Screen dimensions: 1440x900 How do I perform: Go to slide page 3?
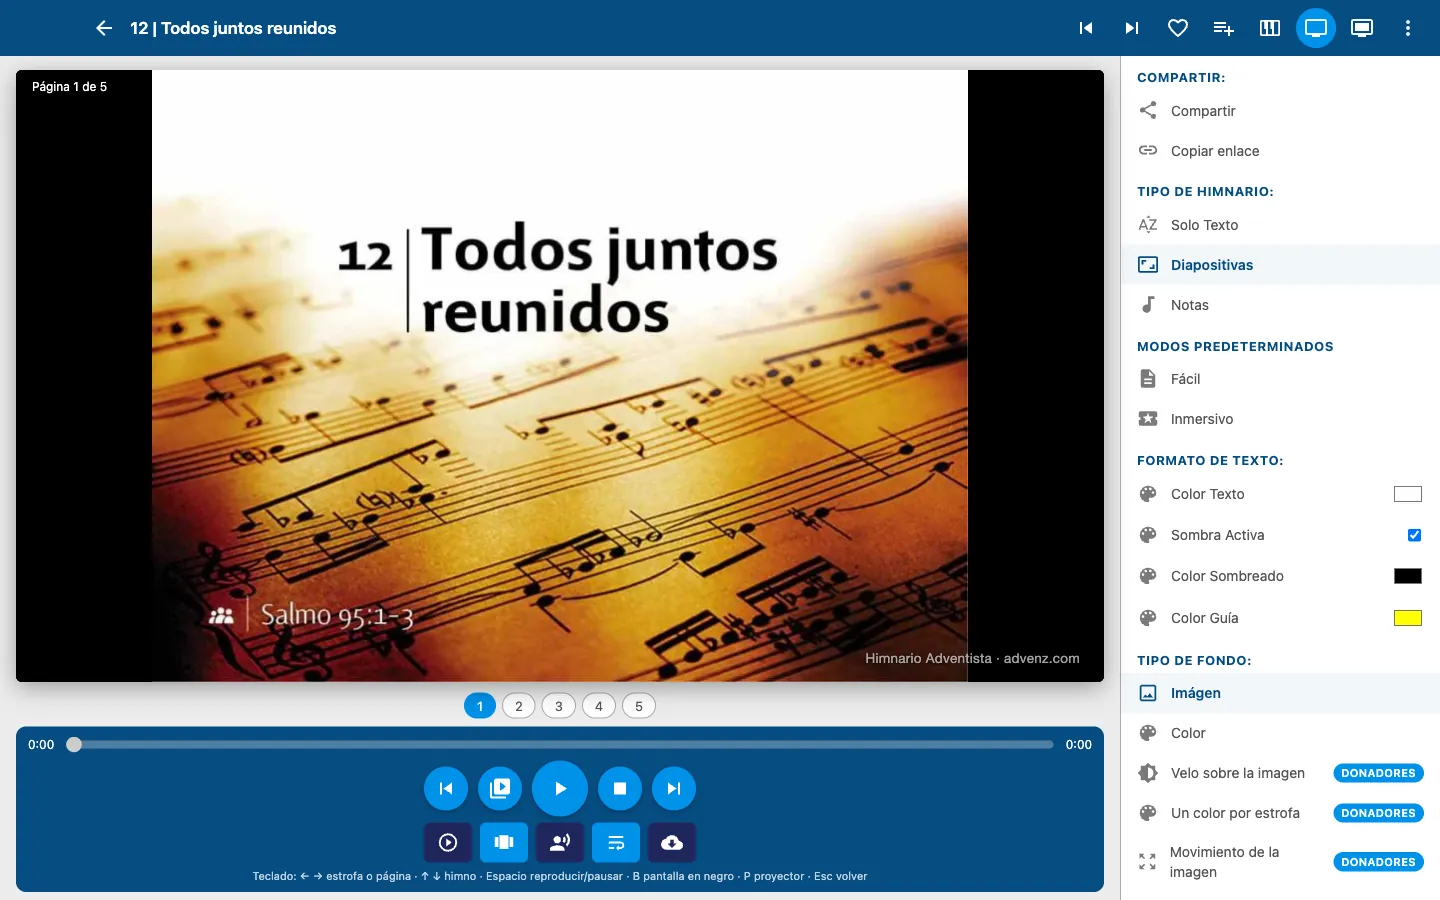point(559,706)
